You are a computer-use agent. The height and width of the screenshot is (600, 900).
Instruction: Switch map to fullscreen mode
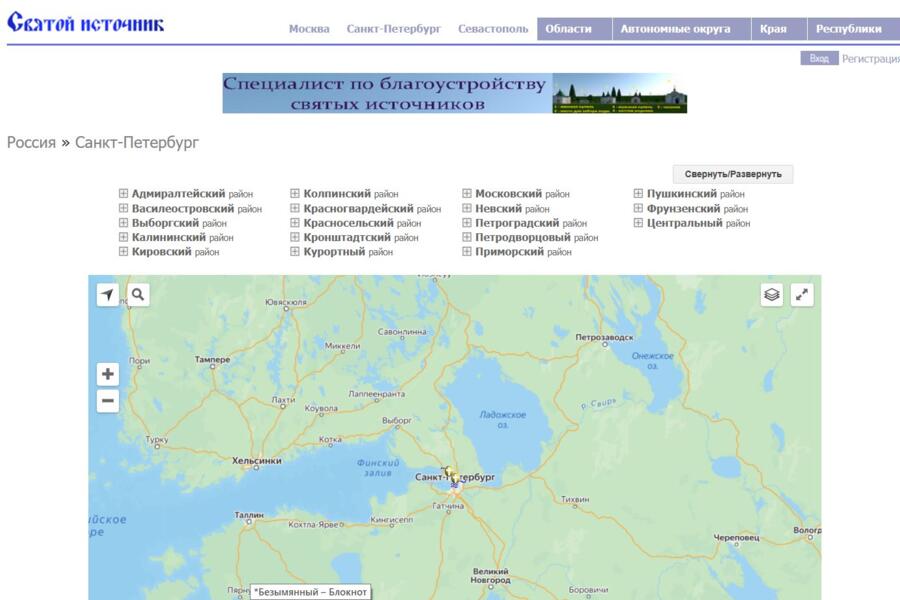click(802, 294)
